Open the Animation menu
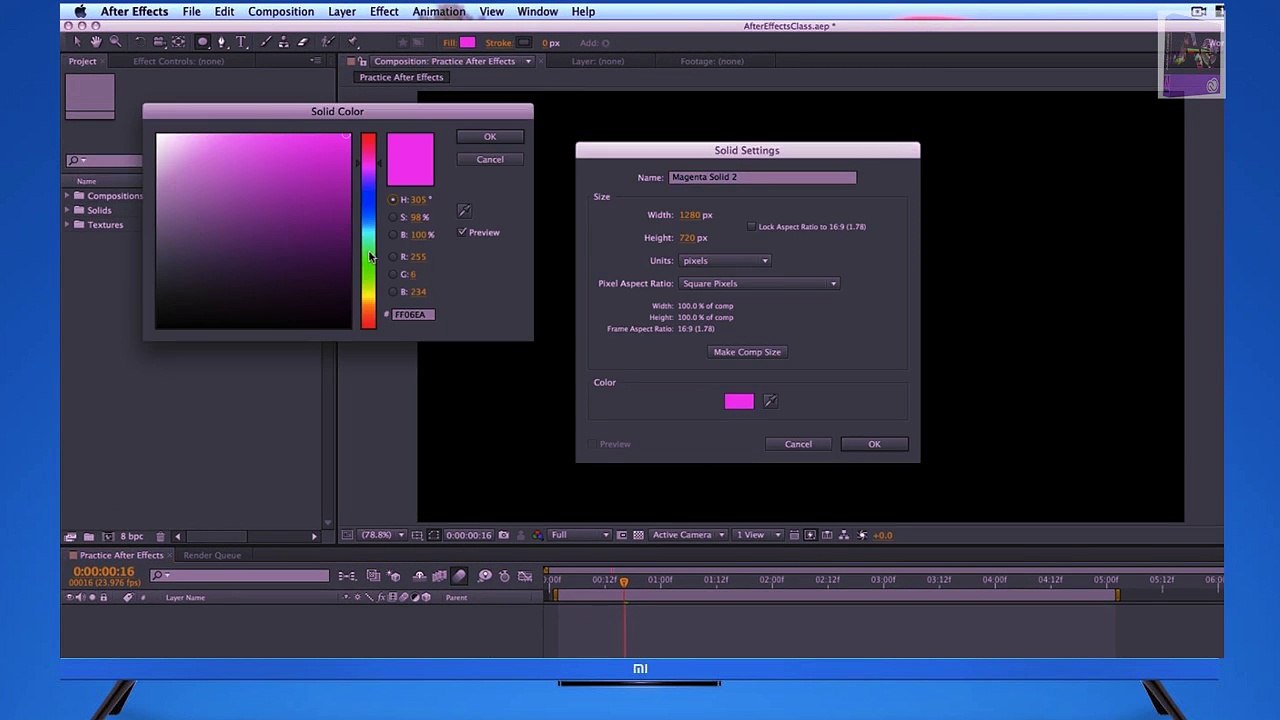This screenshot has width=1280, height=720. click(x=439, y=11)
